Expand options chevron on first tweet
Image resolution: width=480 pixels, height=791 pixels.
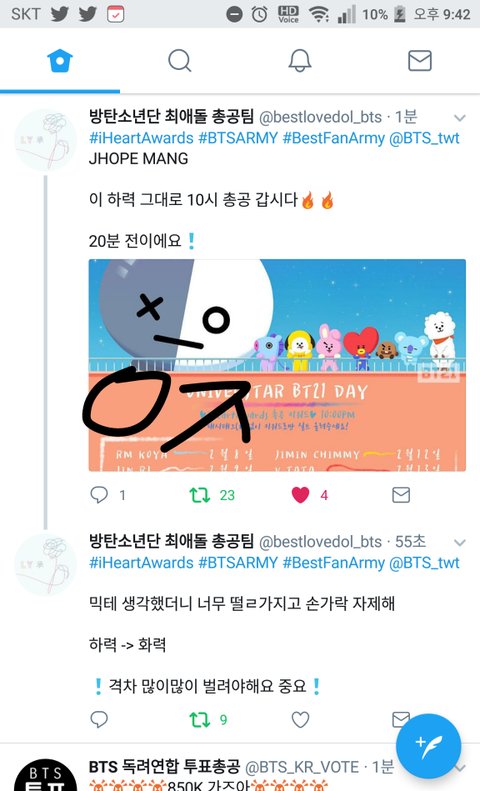pyautogui.click(x=459, y=118)
